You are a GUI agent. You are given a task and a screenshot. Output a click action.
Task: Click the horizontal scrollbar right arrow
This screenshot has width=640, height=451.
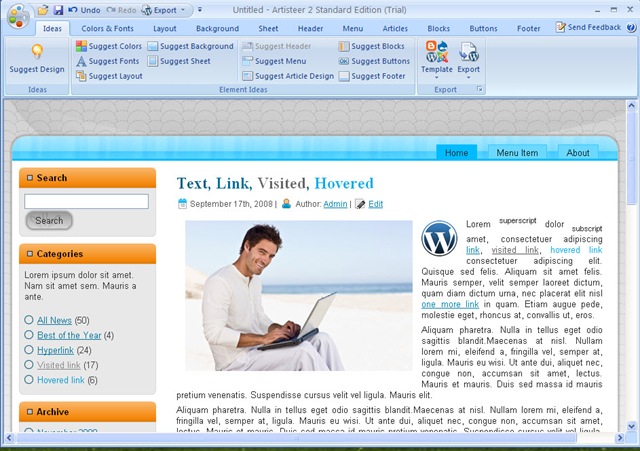[620, 438]
